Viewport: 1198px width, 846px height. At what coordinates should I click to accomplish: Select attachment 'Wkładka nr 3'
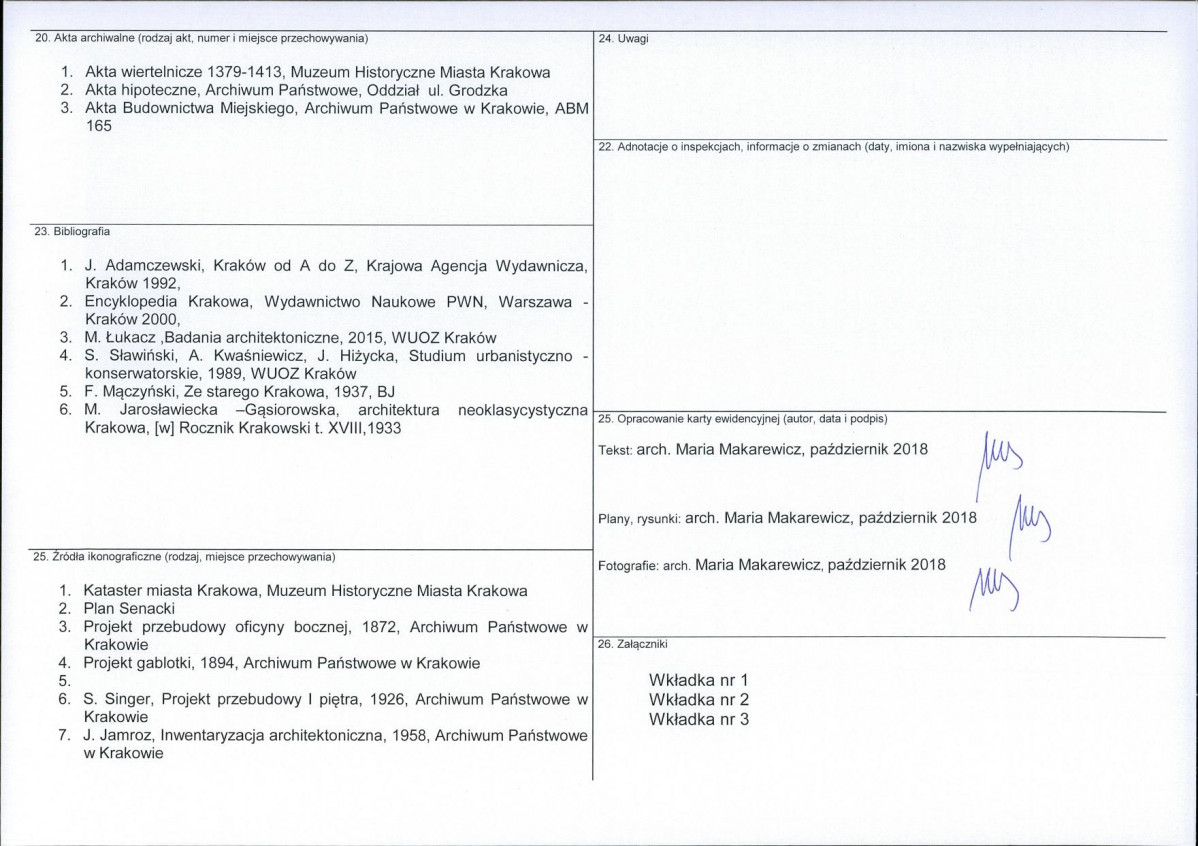click(699, 719)
